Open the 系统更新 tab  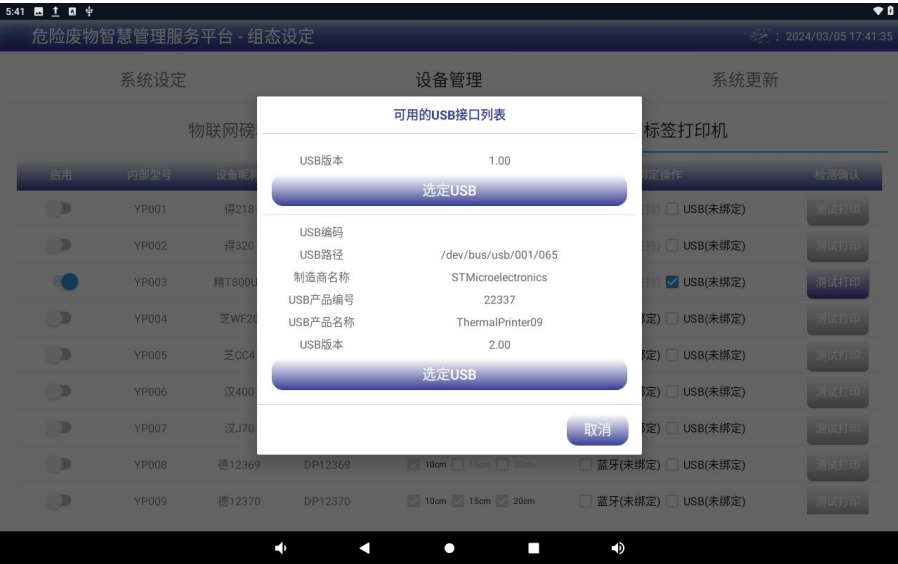(x=745, y=80)
